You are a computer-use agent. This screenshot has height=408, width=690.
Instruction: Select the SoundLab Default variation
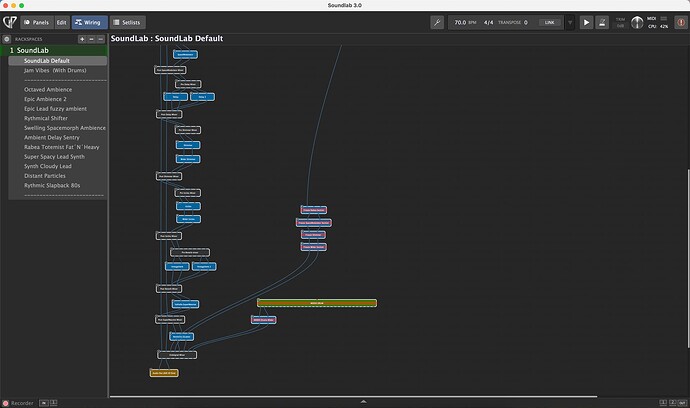(x=58, y=61)
